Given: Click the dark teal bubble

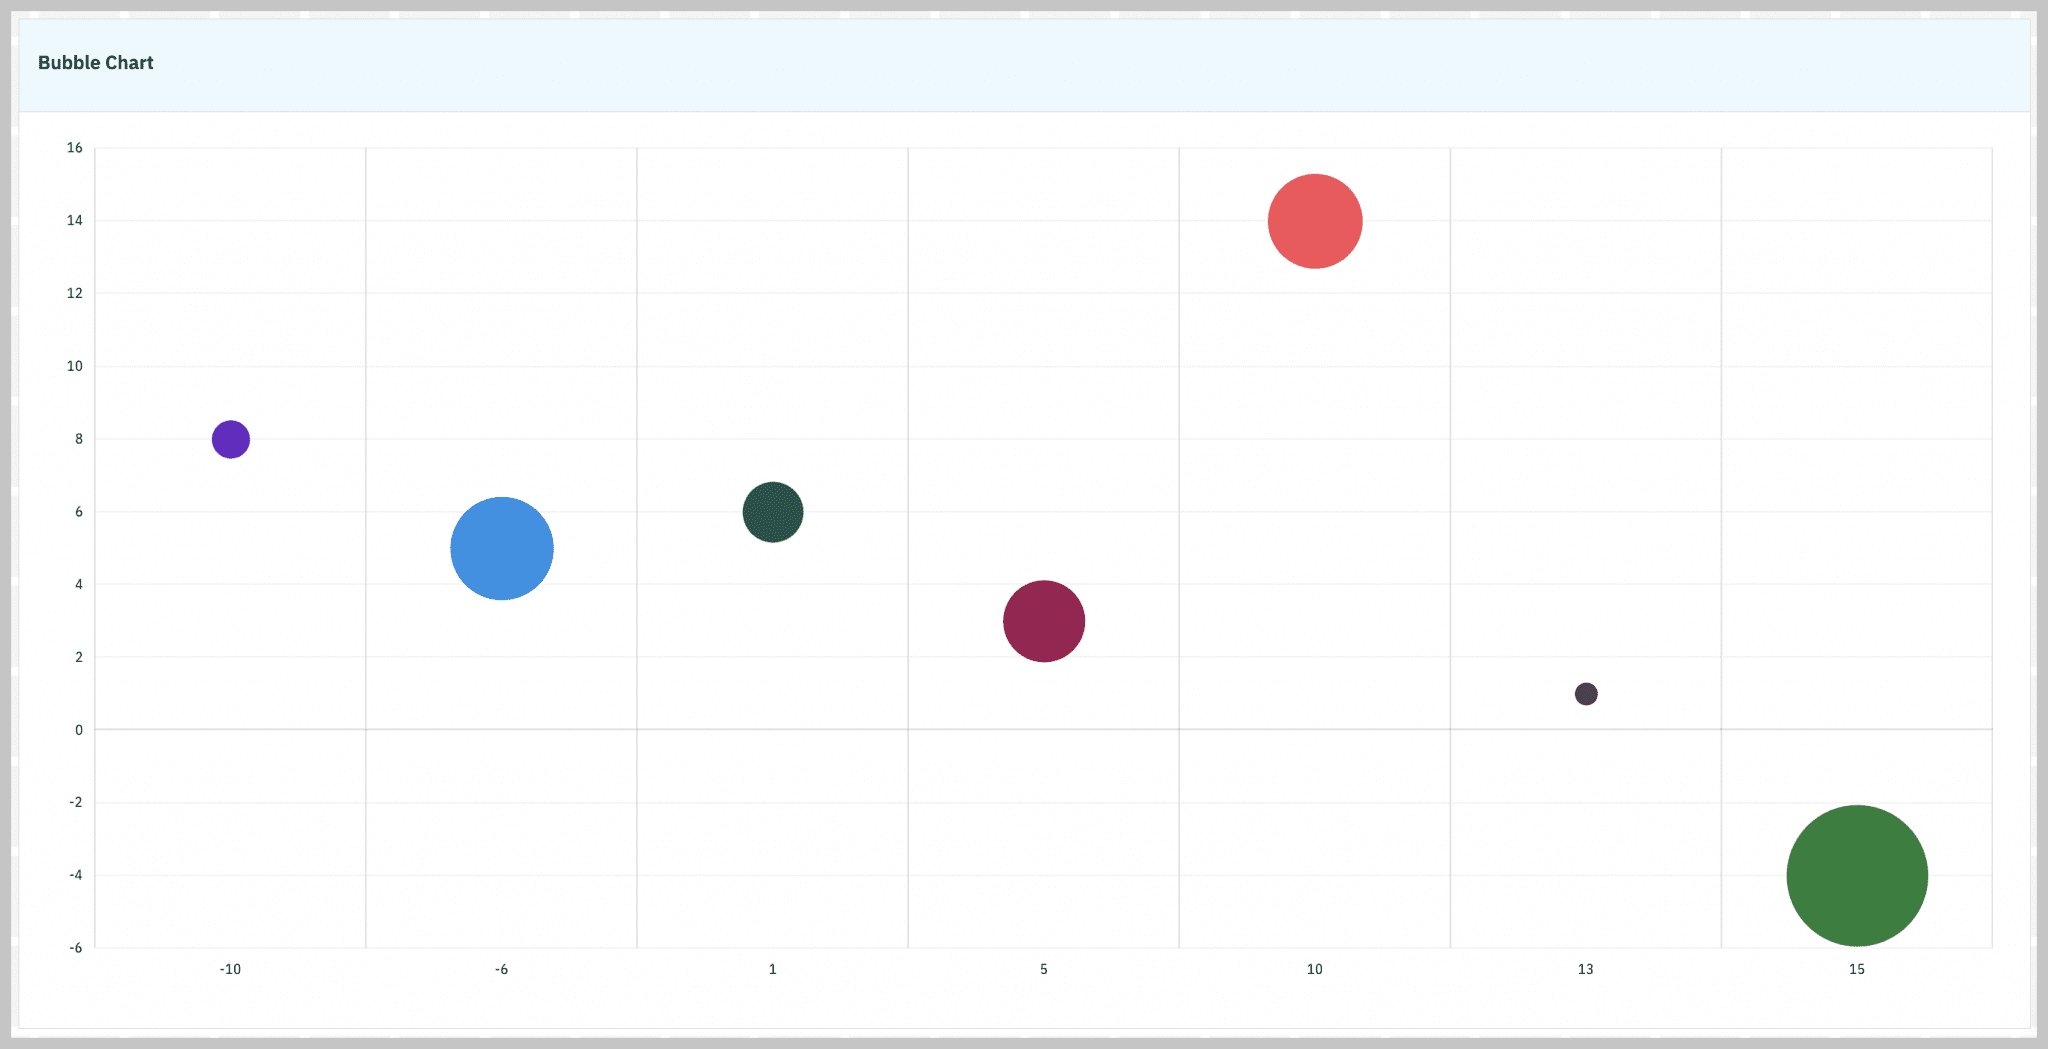Looking at the screenshot, I should click(772, 512).
